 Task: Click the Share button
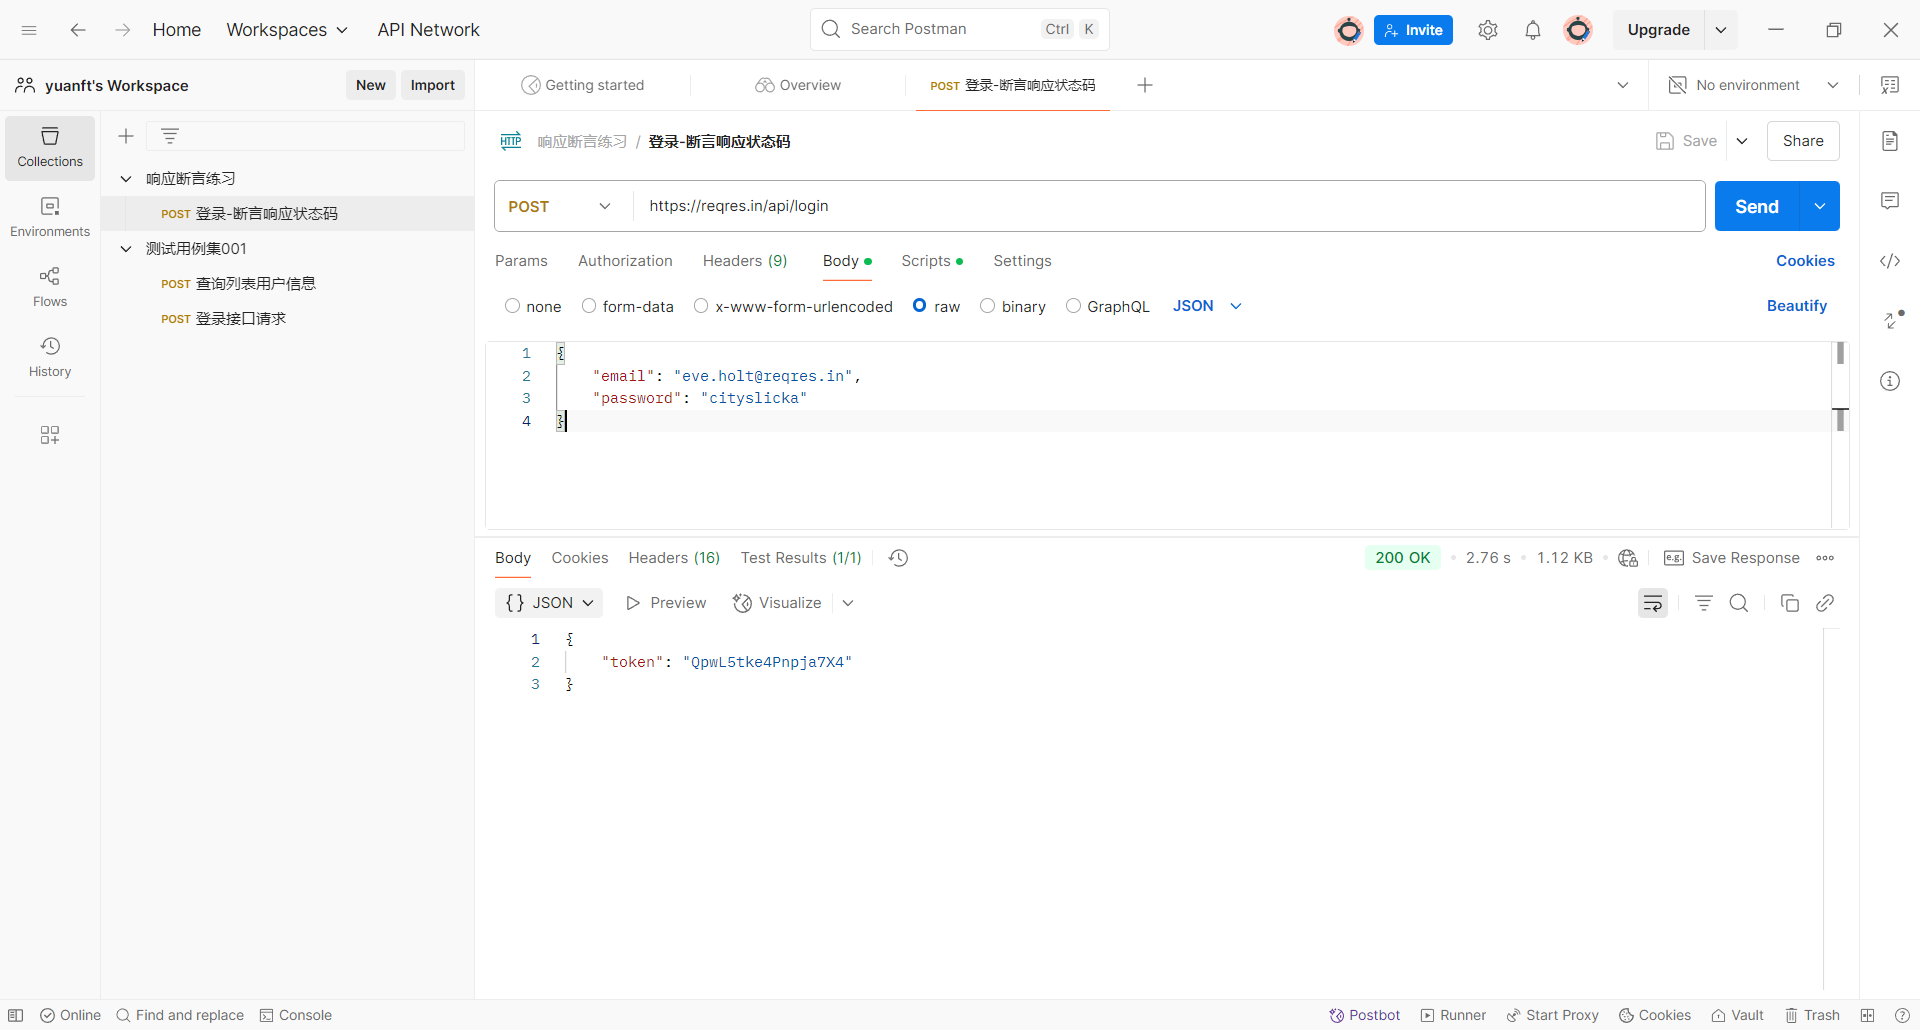(x=1803, y=141)
